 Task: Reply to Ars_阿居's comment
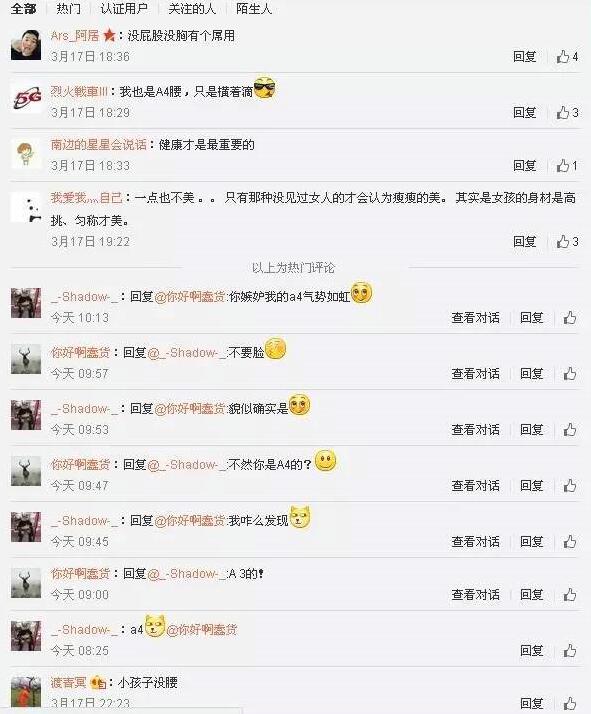[525, 57]
